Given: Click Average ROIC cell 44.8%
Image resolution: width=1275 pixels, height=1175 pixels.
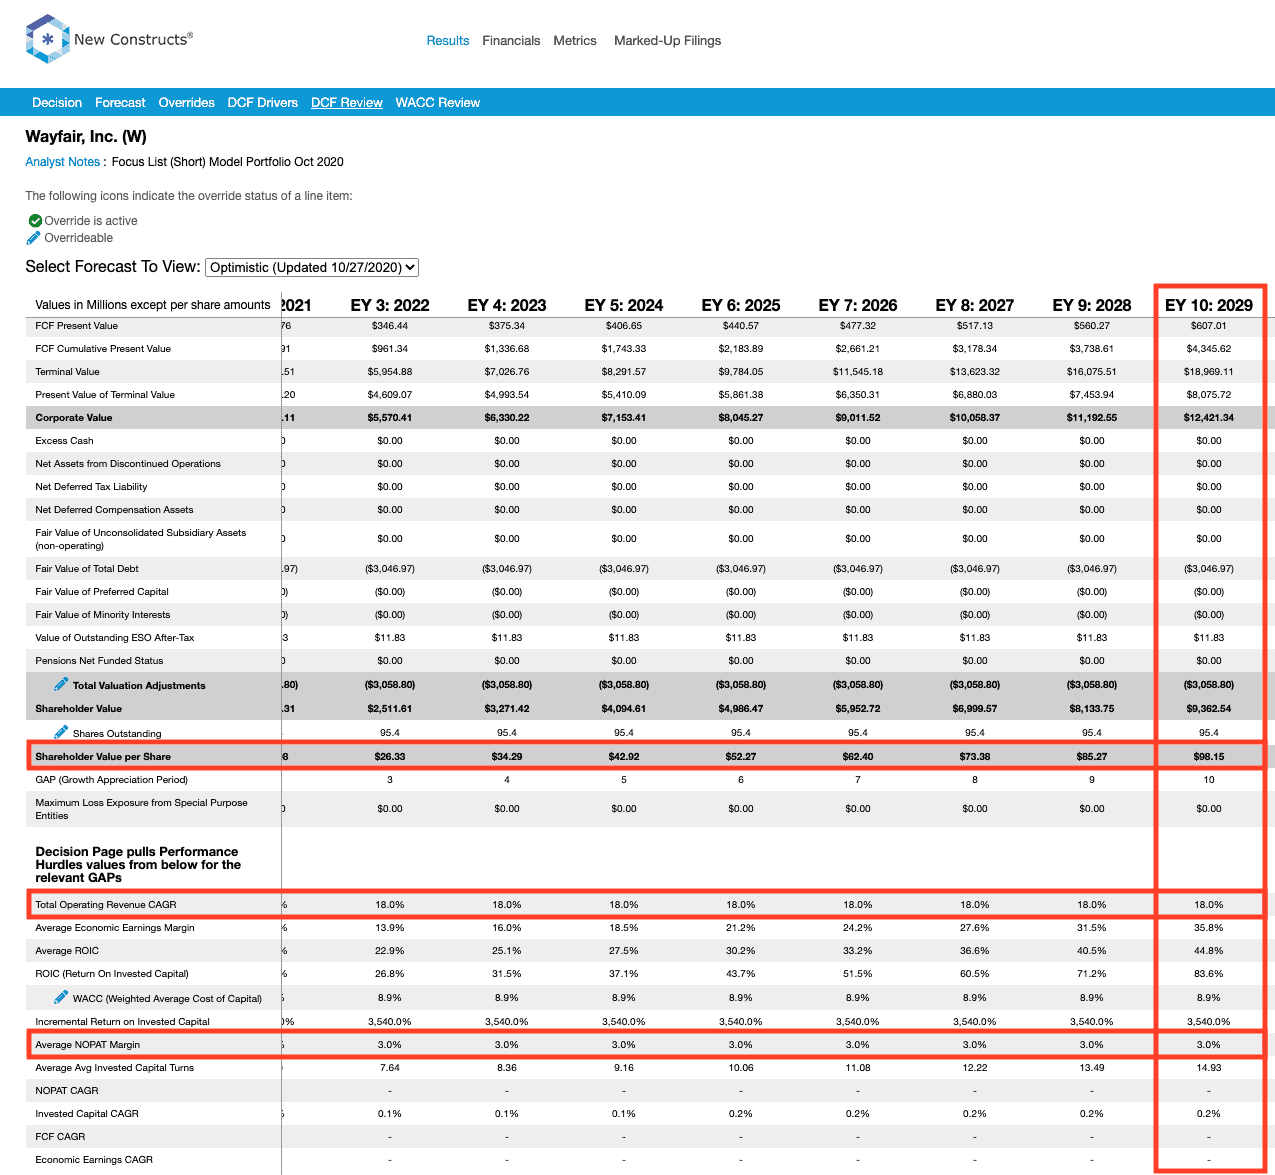Looking at the screenshot, I should (1209, 951).
